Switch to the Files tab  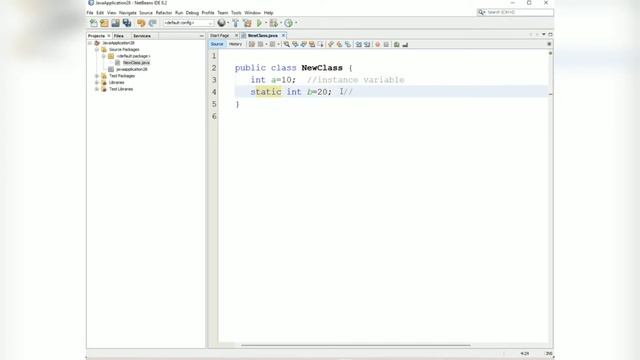pos(119,36)
